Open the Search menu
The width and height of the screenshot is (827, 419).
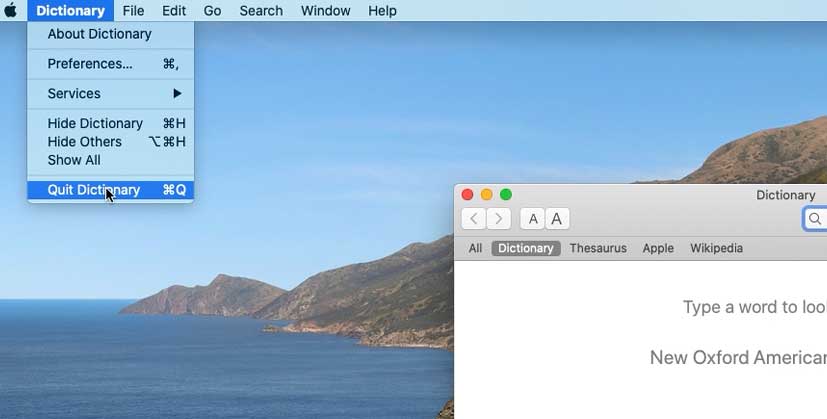261,11
